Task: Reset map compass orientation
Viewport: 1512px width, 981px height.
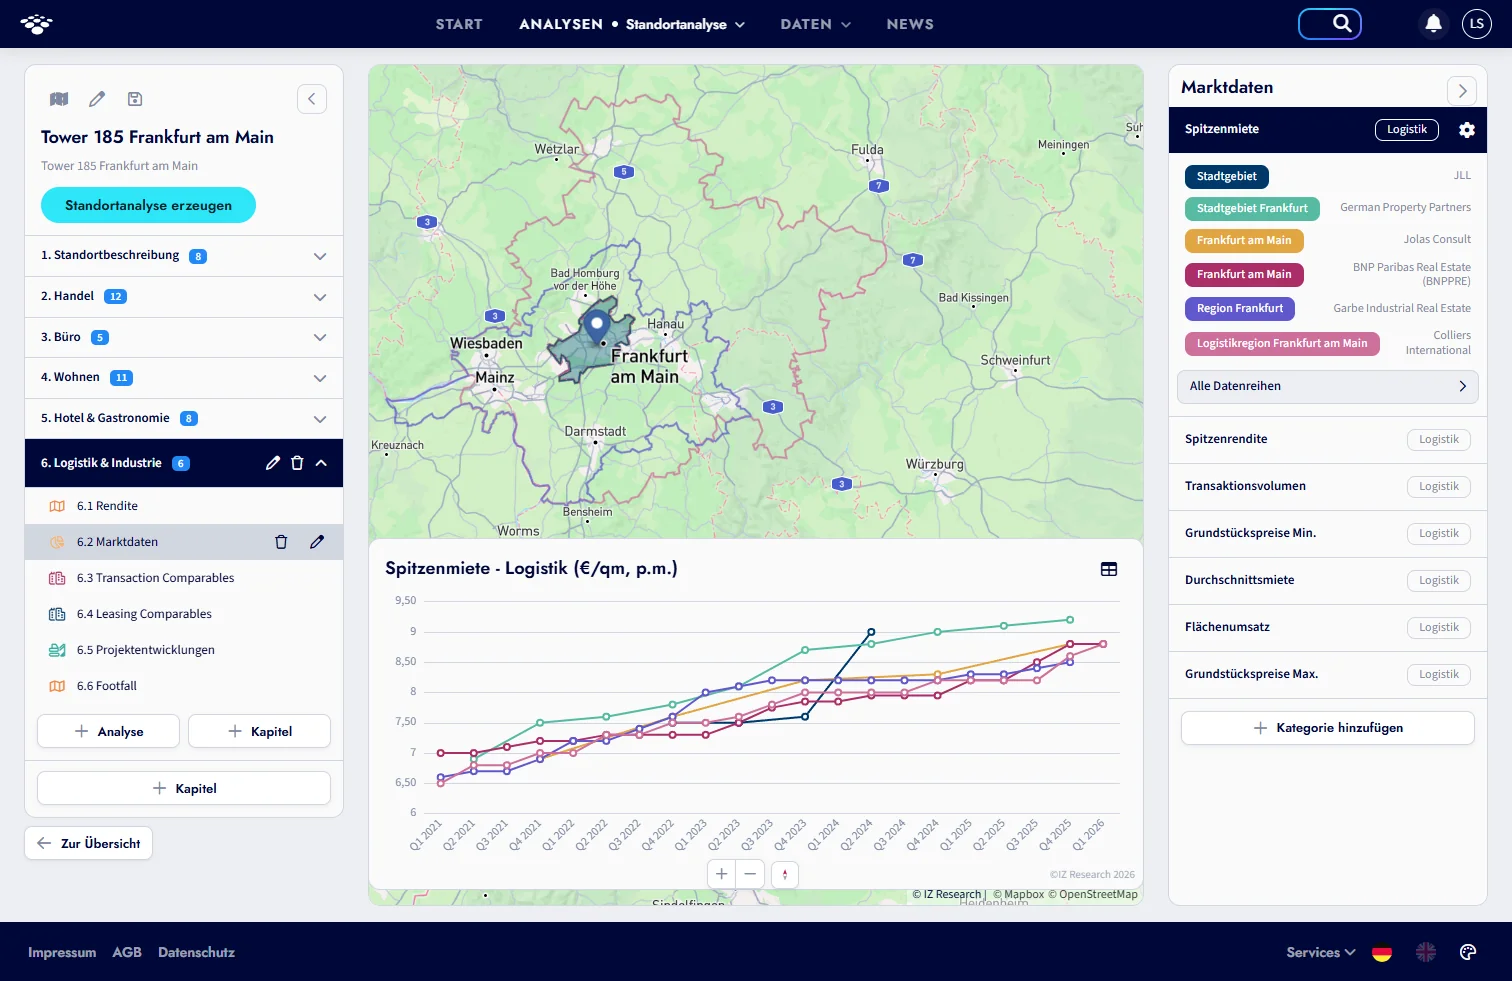Action: tap(785, 874)
